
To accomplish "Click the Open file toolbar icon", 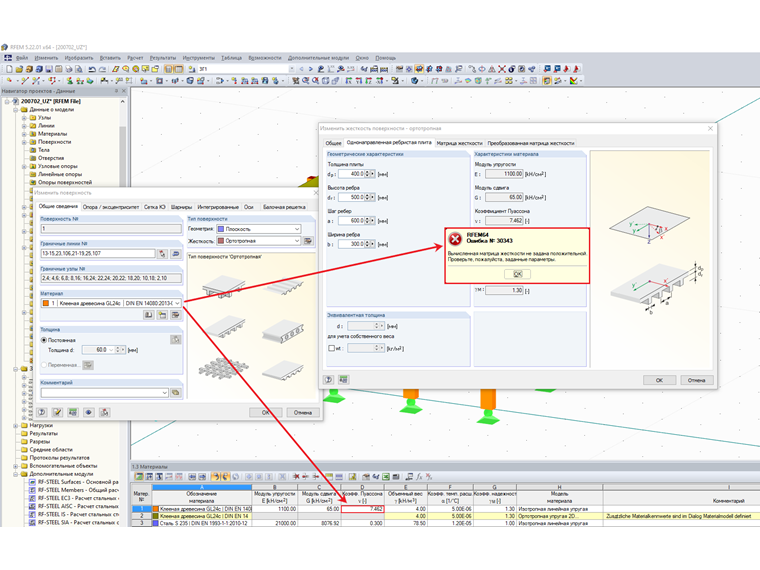I will tap(19, 69).
